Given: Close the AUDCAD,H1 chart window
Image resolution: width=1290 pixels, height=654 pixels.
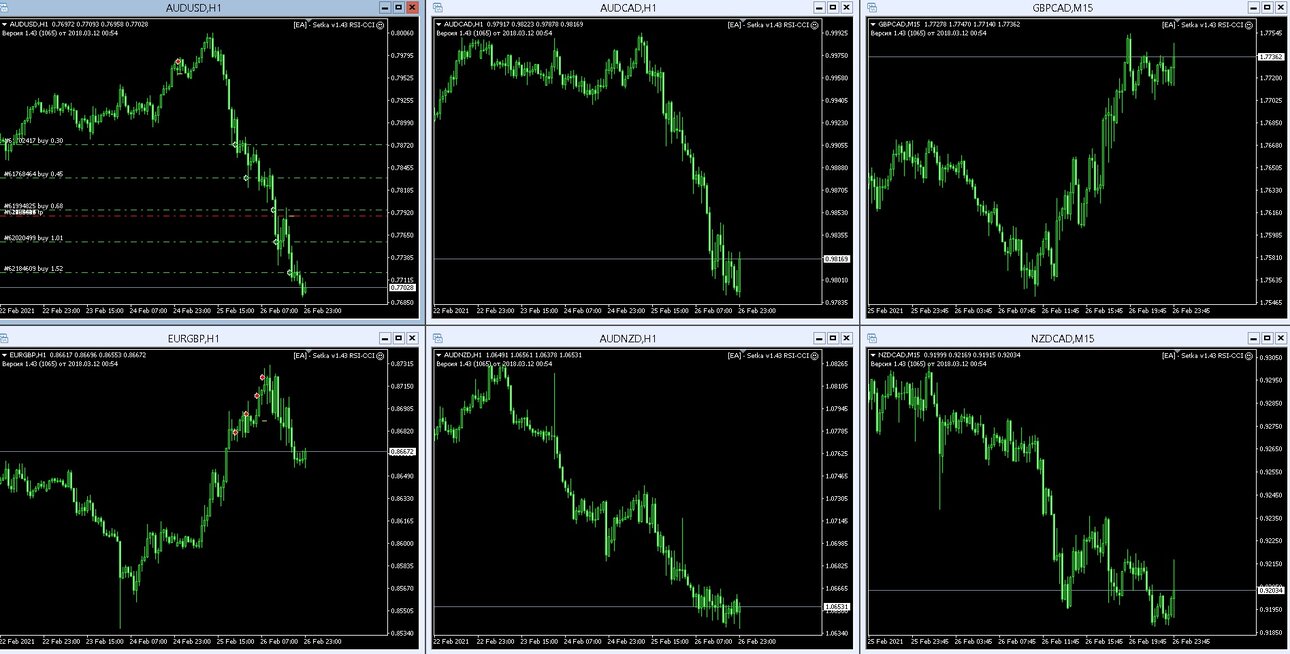Looking at the screenshot, I should click(845, 7).
